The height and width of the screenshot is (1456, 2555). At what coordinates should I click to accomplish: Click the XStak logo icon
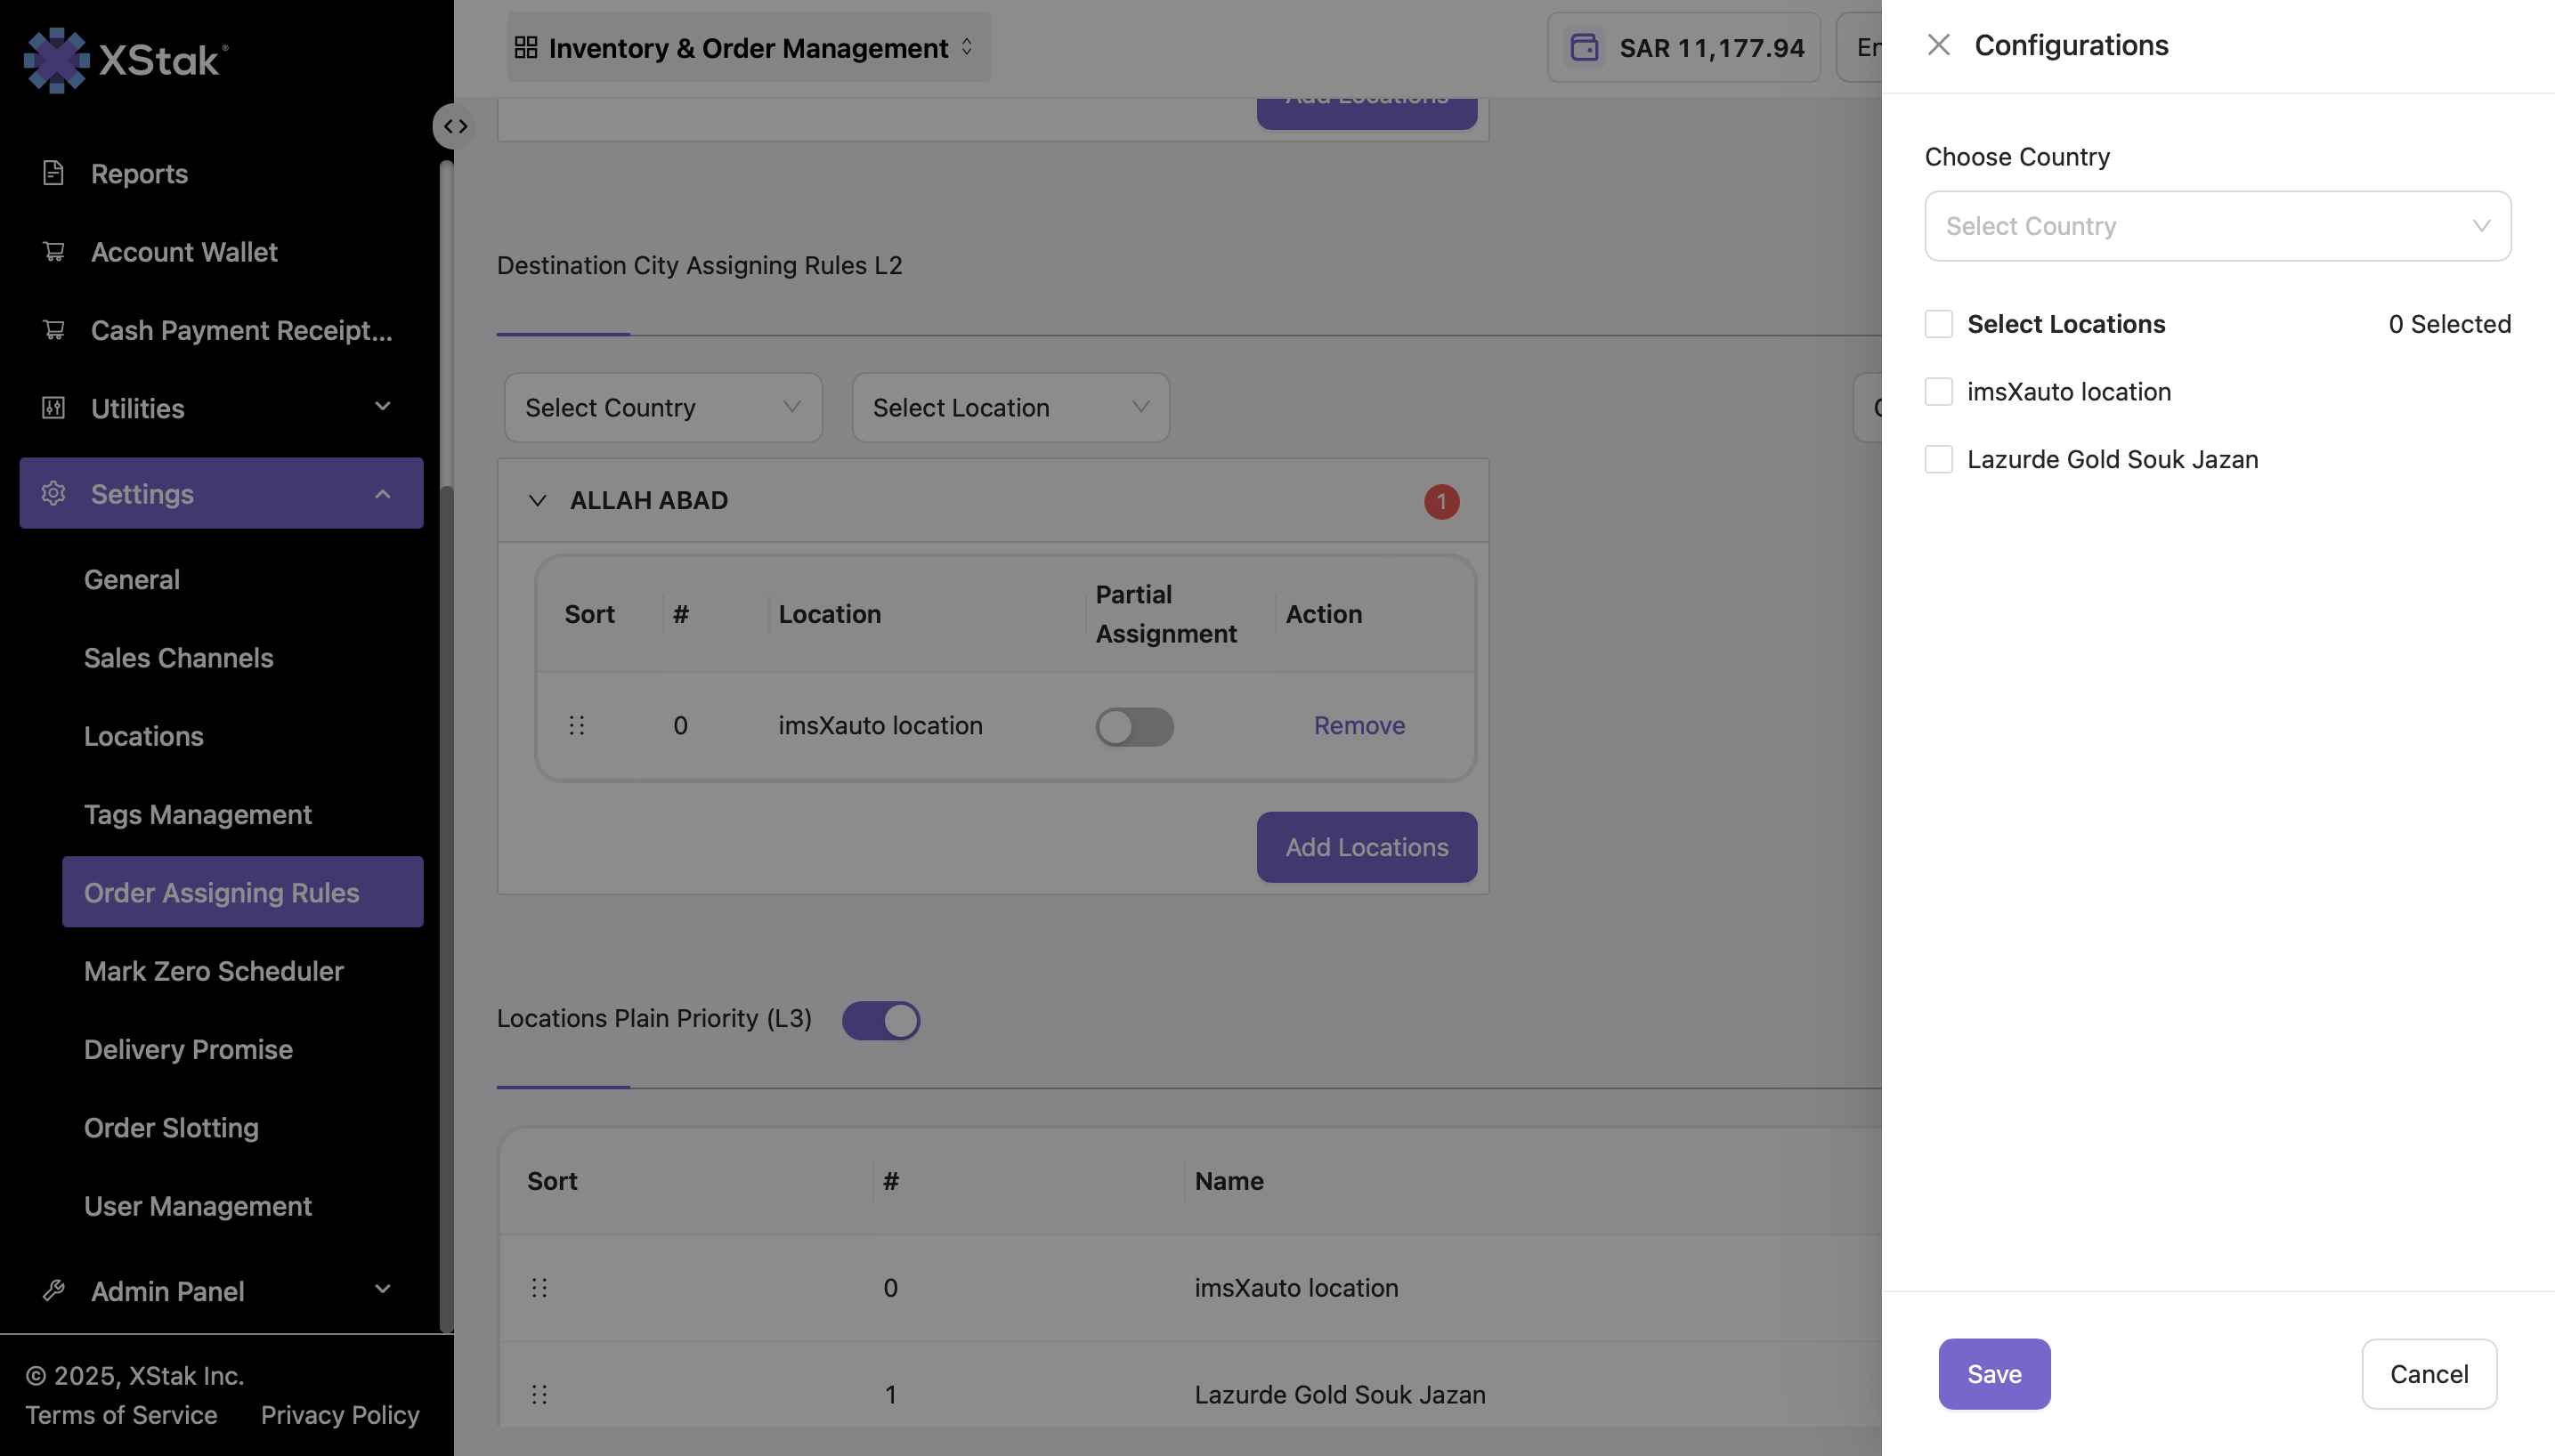pyautogui.click(x=56, y=60)
